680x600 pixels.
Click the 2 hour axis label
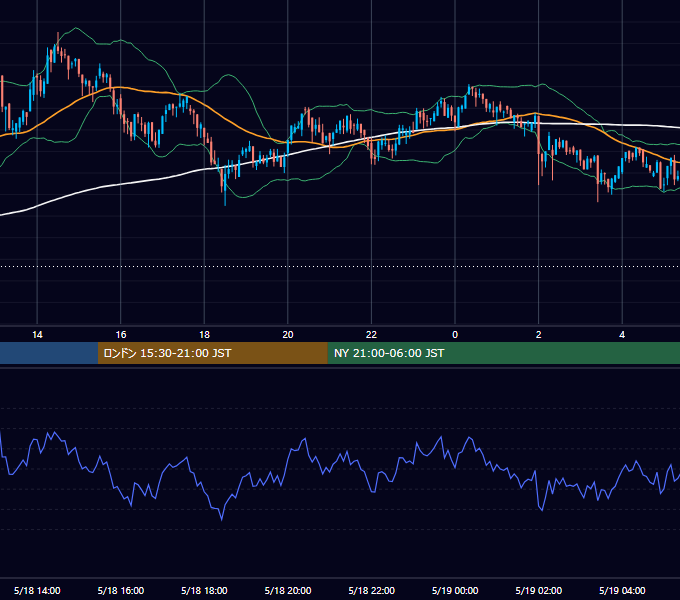(539, 335)
